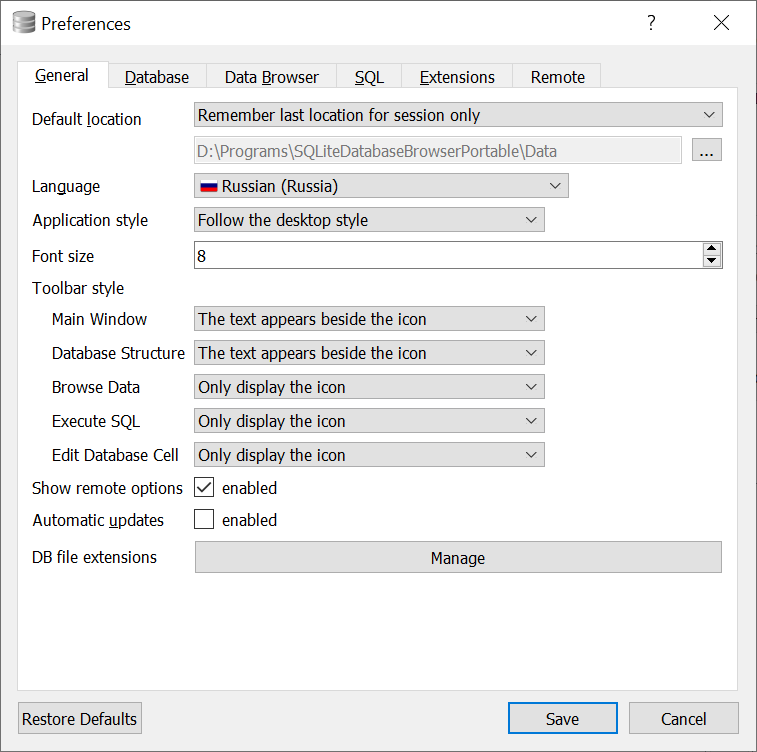Screen dimensions: 757x752
Task: Open the Default location dropdown
Action: (x=458, y=115)
